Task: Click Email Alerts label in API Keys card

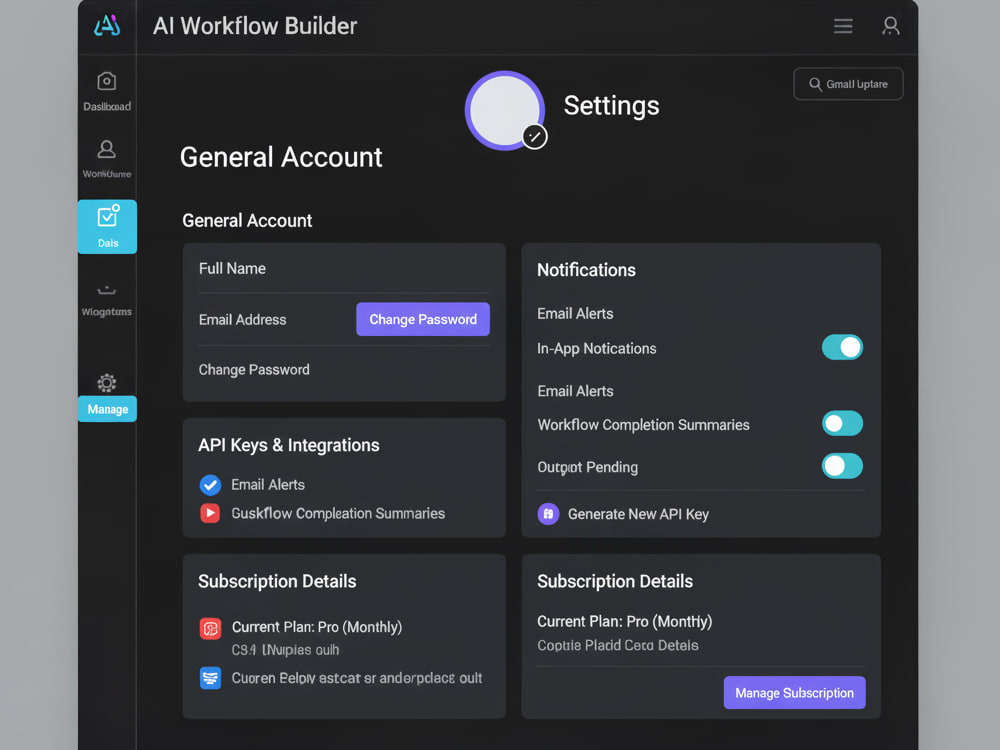Action: [x=268, y=485]
